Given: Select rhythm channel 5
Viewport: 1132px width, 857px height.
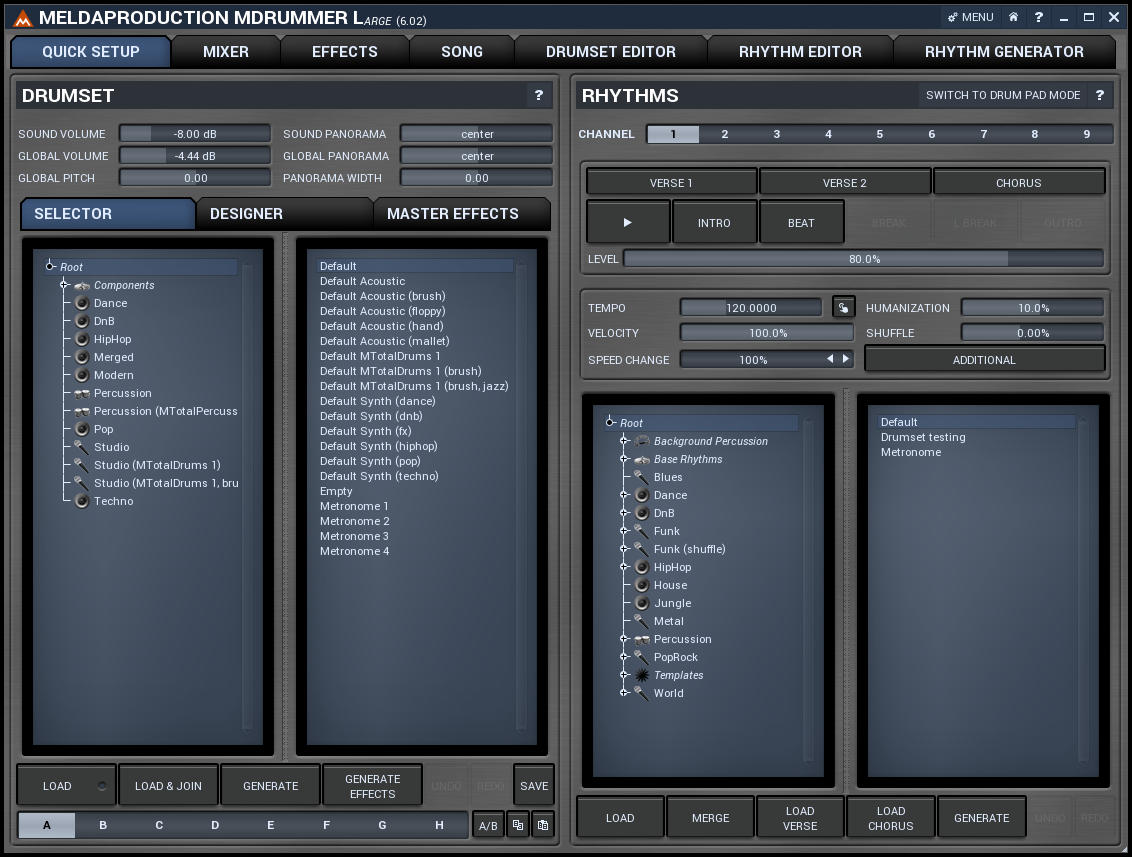Looking at the screenshot, I should point(879,134).
